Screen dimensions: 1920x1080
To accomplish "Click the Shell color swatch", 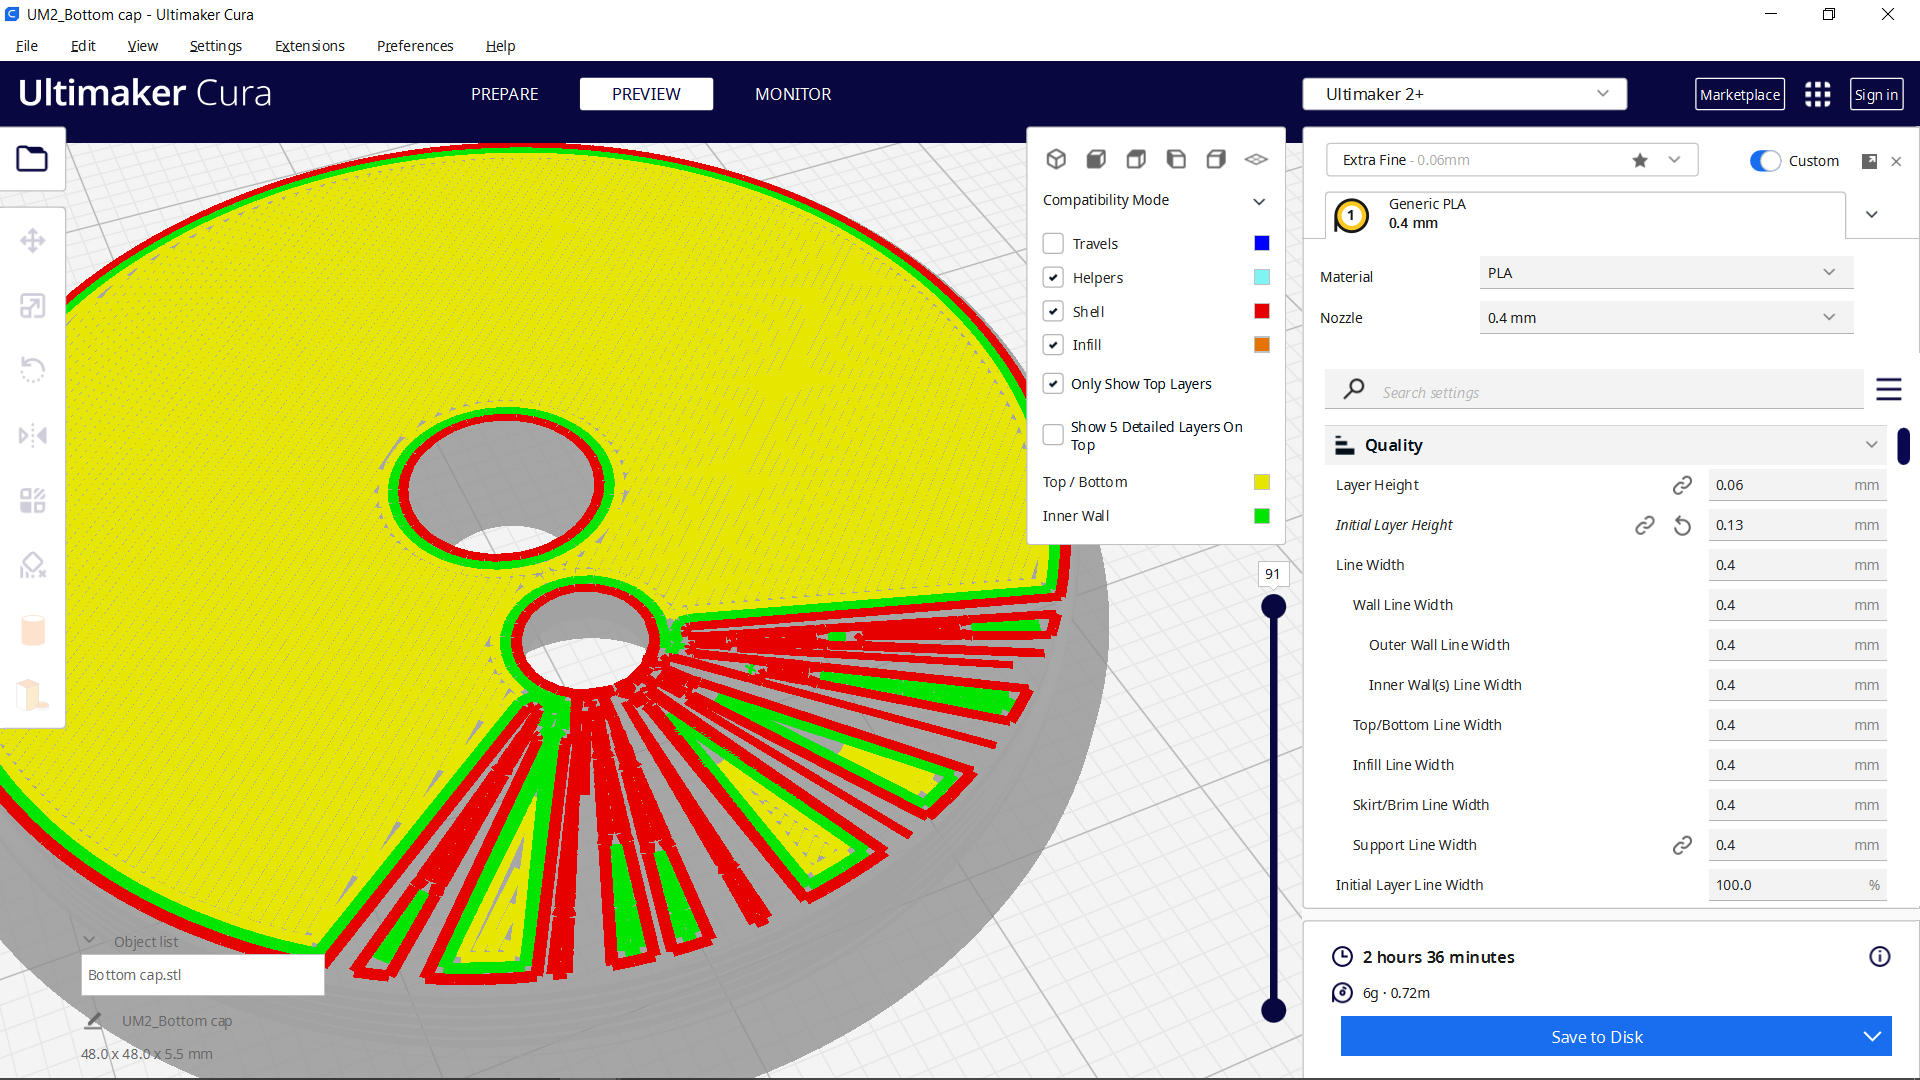I will point(1261,311).
